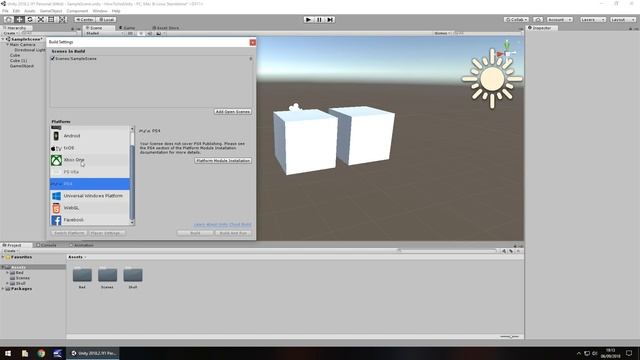The width and height of the screenshot is (640, 360).
Task: Select Cube (1) in the Hierarchy
Action: [x=18, y=60]
